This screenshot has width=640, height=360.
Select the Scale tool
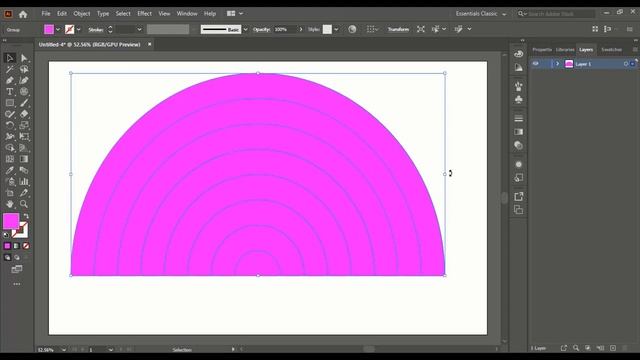[24, 125]
